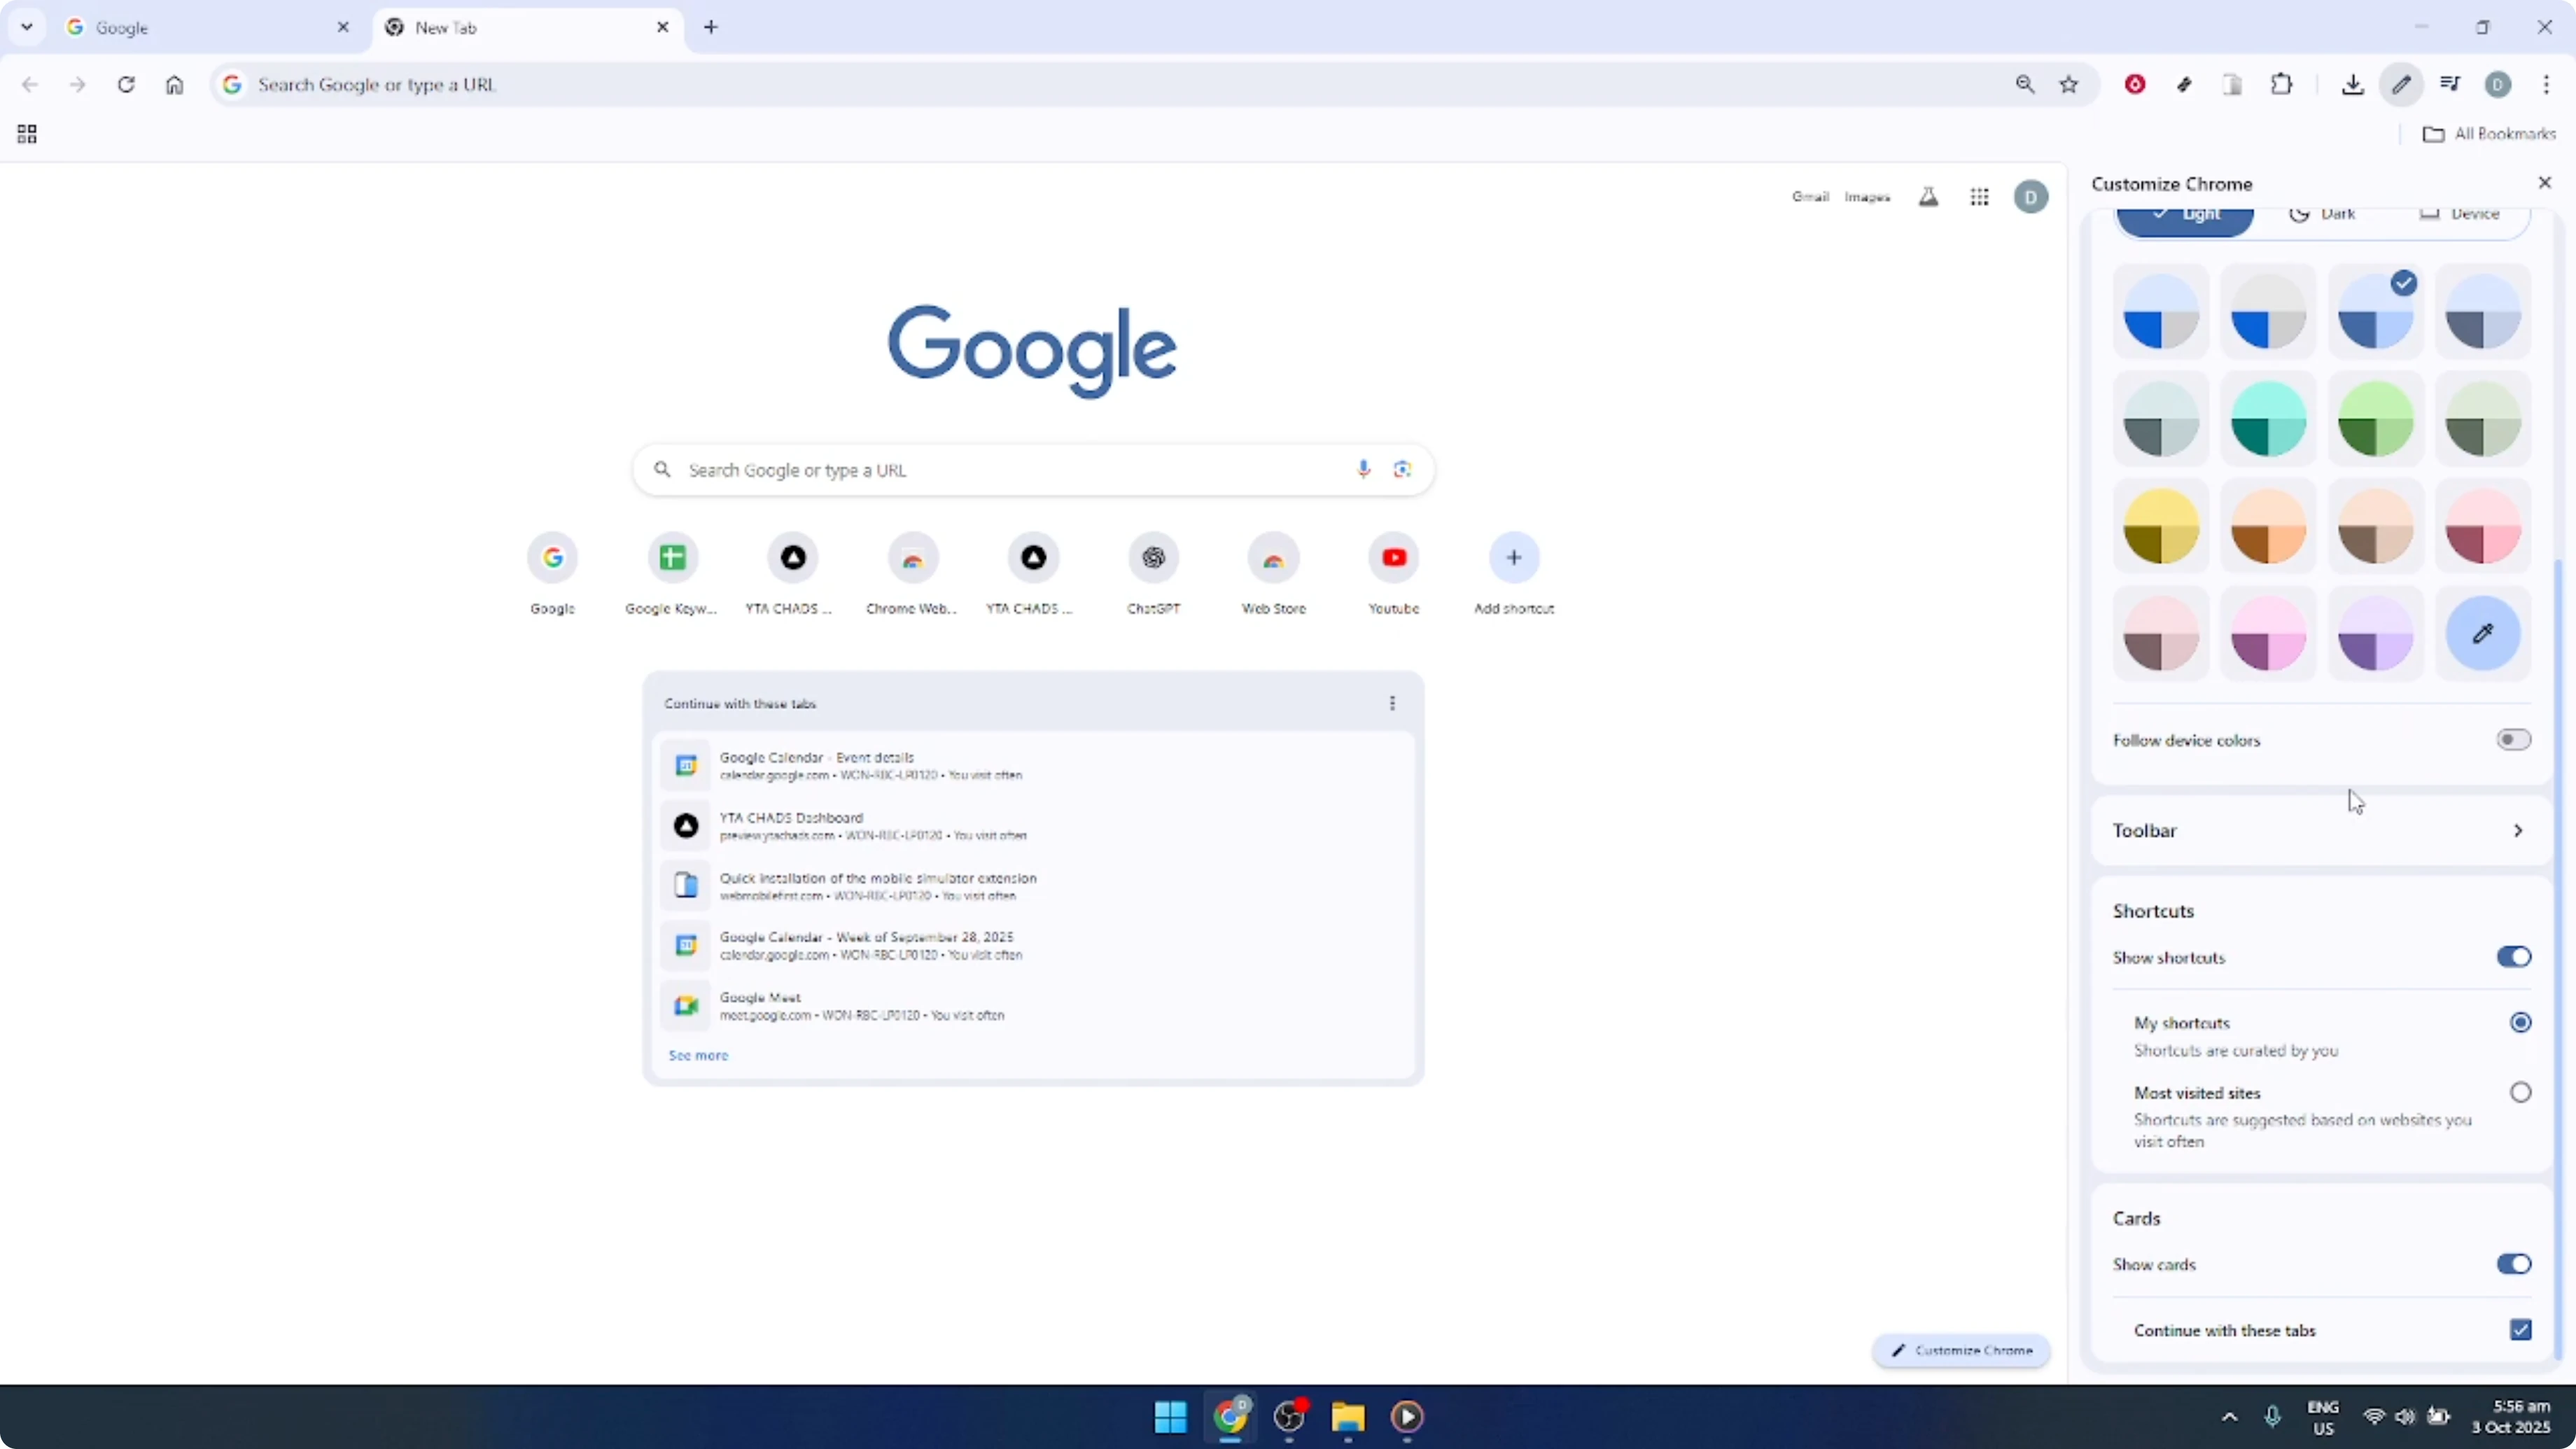Open Chrome's three-dot menu

click(2548, 85)
